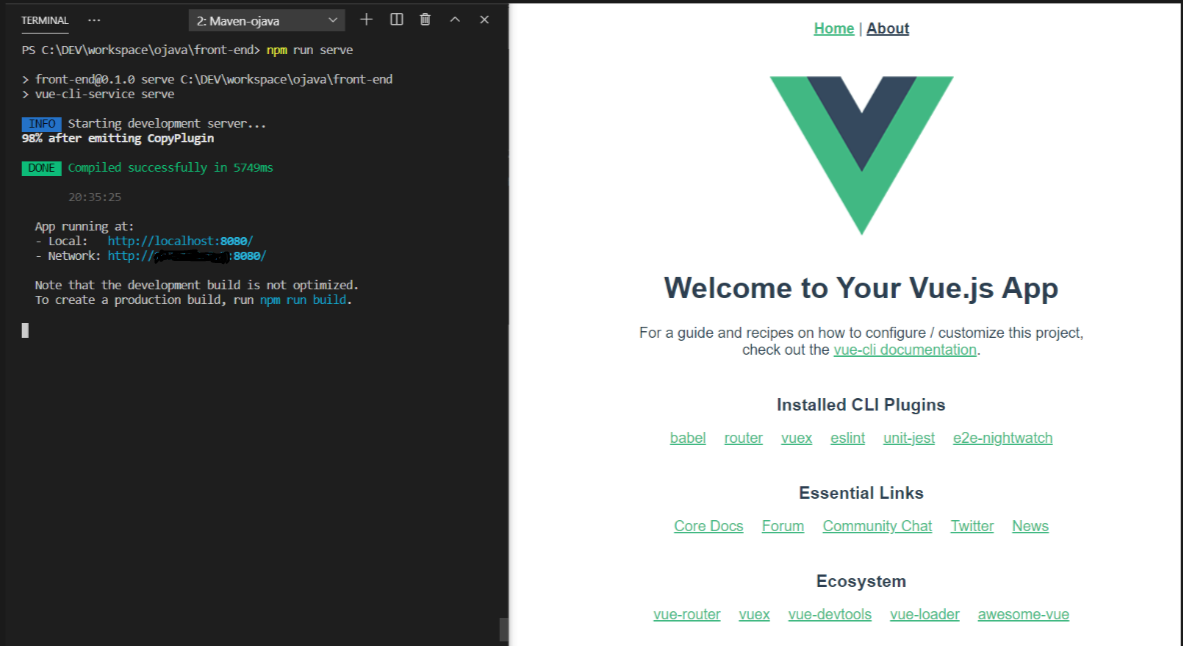This screenshot has width=1183, height=646.
Task: Kill terminal with trash icon
Action: (x=426, y=20)
